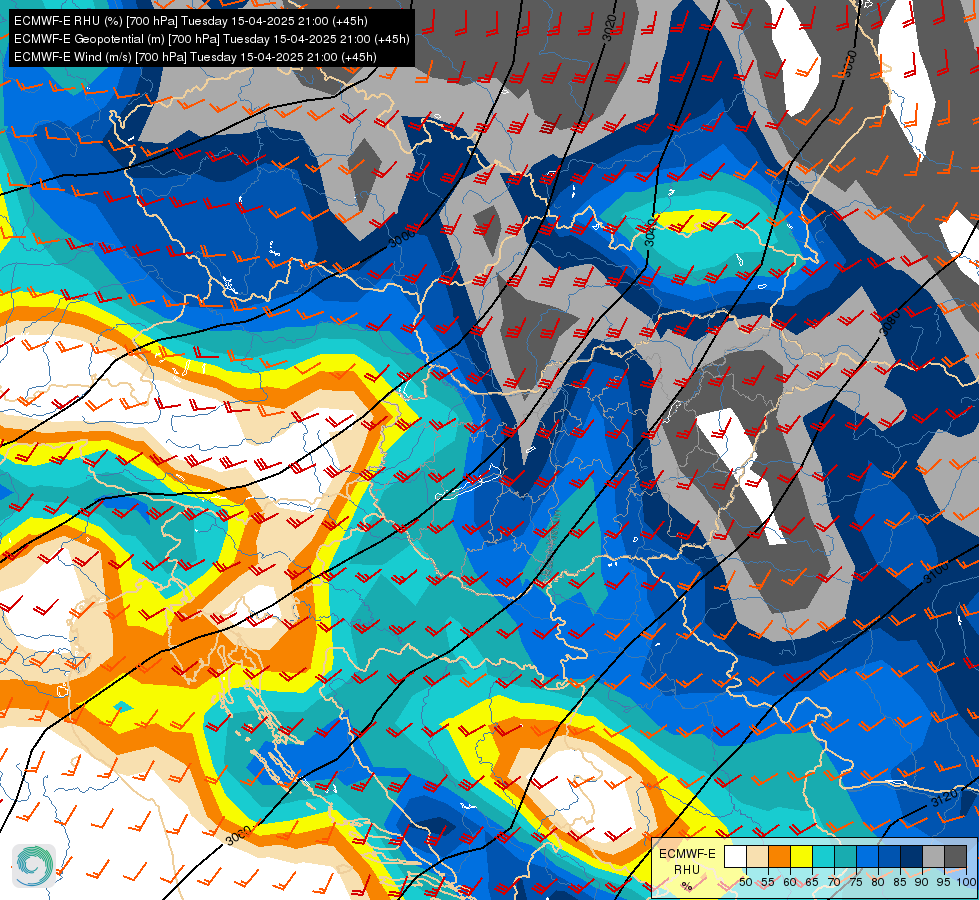Click the 3120 geopotential contour label
This screenshot has height=900, width=979.
(x=943, y=798)
